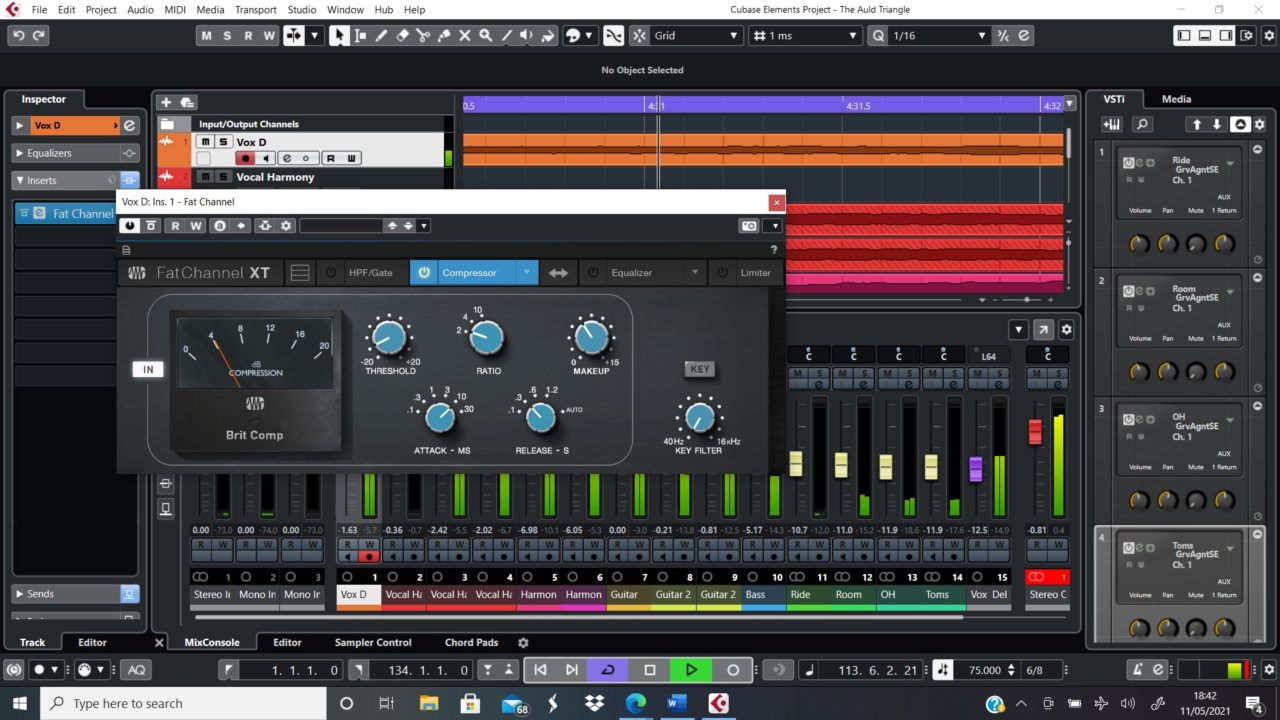Open the Fat Channel channel-strip view icon

pyautogui.click(x=299, y=273)
